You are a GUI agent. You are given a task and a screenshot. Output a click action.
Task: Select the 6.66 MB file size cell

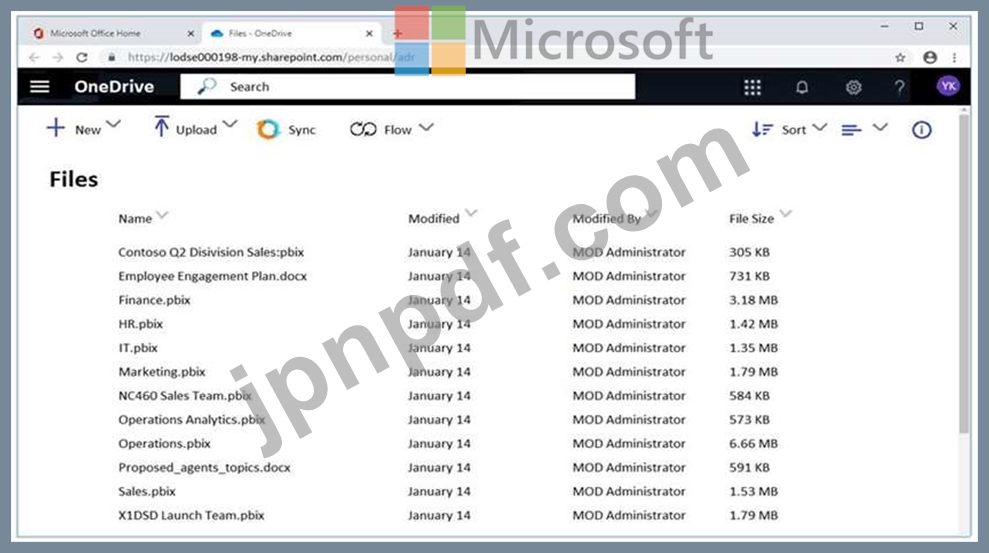pyautogui.click(x=753, y=444)
